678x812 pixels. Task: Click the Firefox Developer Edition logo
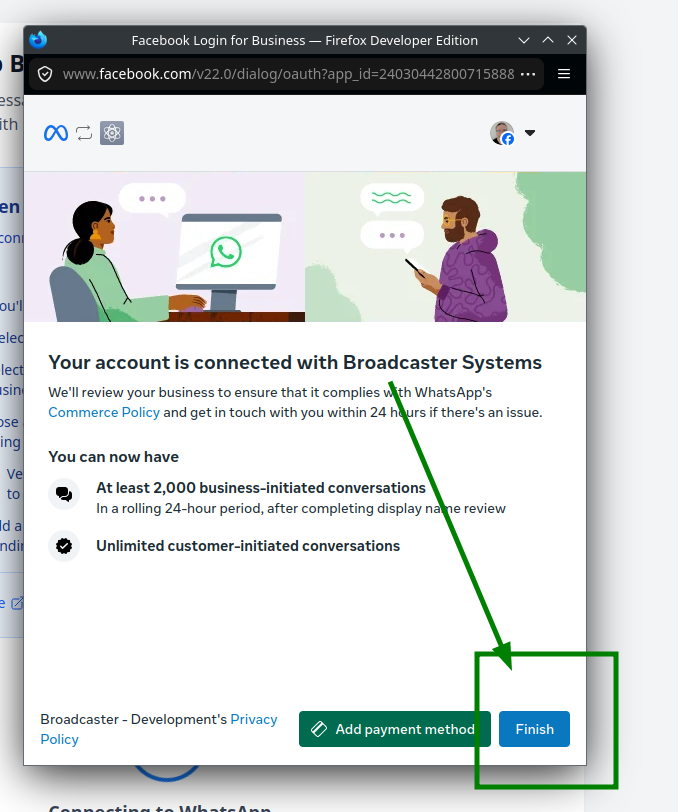click(38, 40)
